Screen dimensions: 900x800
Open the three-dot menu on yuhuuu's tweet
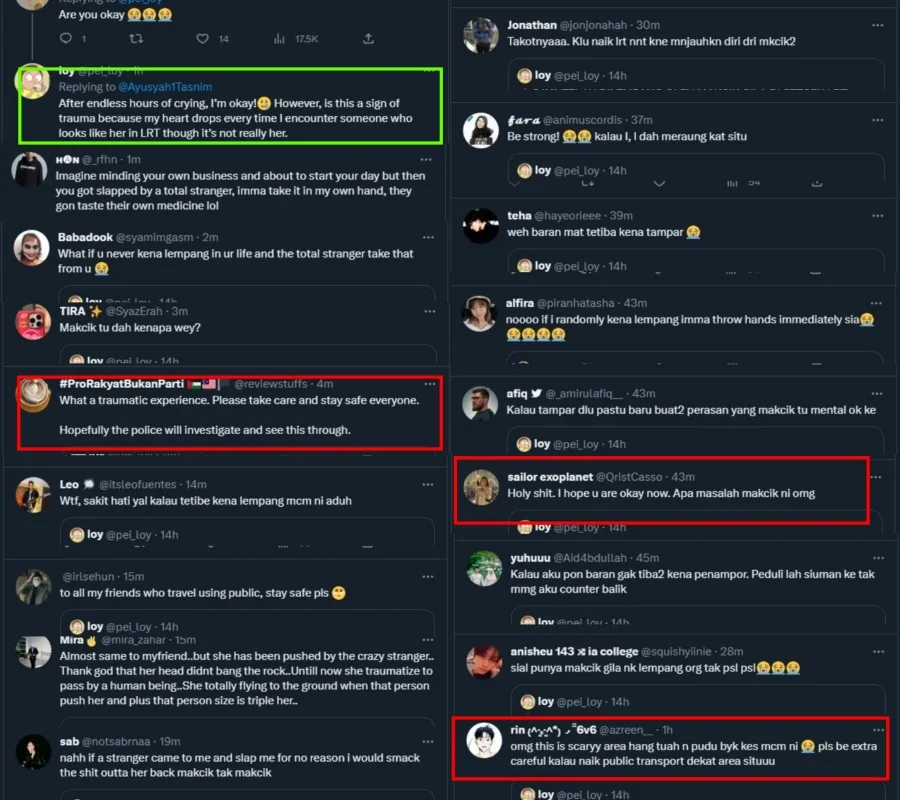coord(878,558)
